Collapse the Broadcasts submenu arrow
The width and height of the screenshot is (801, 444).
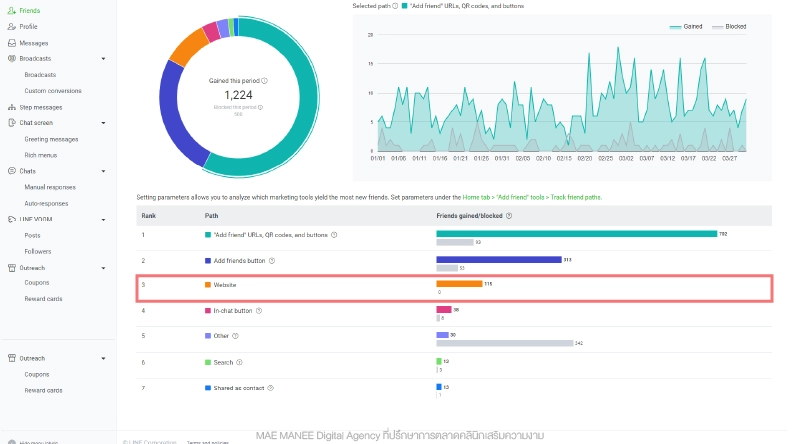click(x=103, y=59)
